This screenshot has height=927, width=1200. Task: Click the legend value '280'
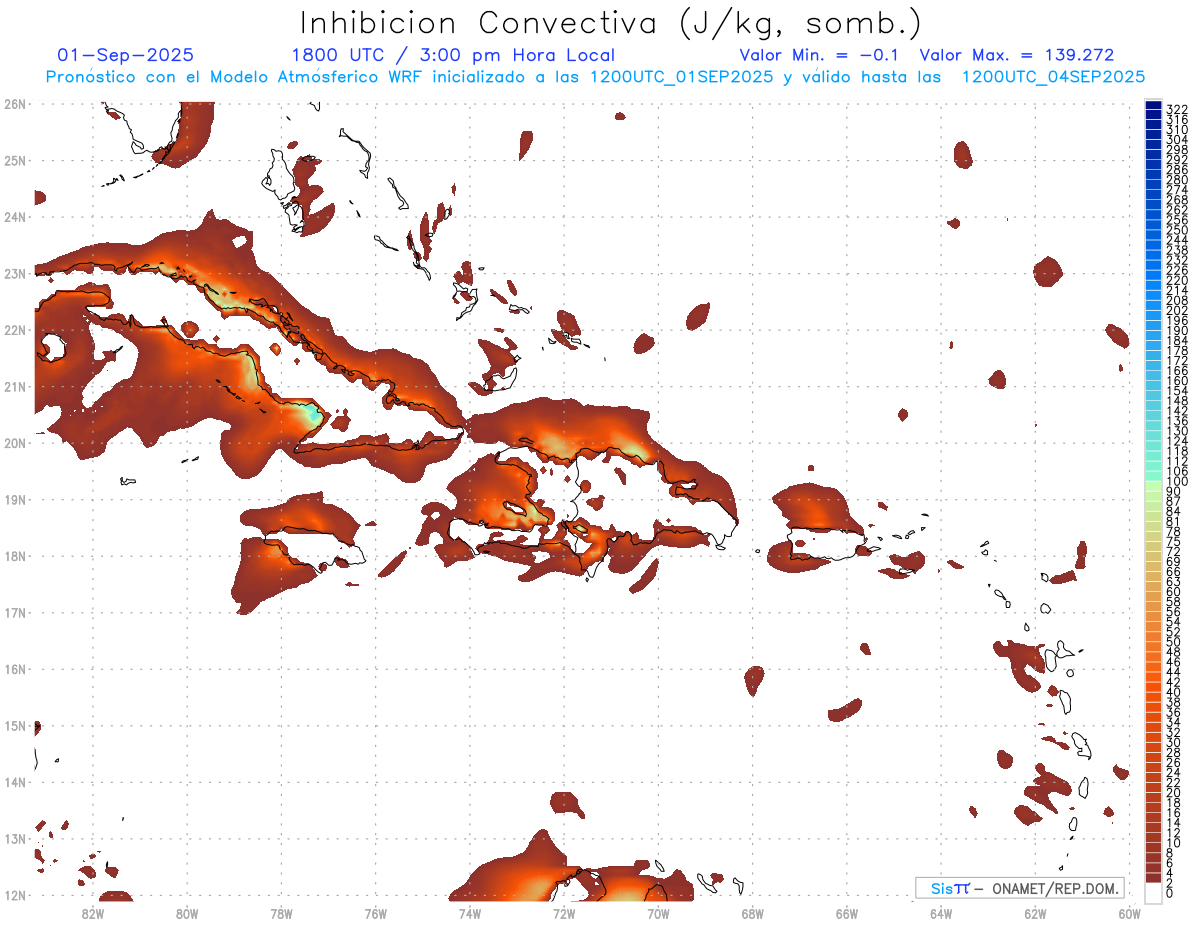(1177, 180)
